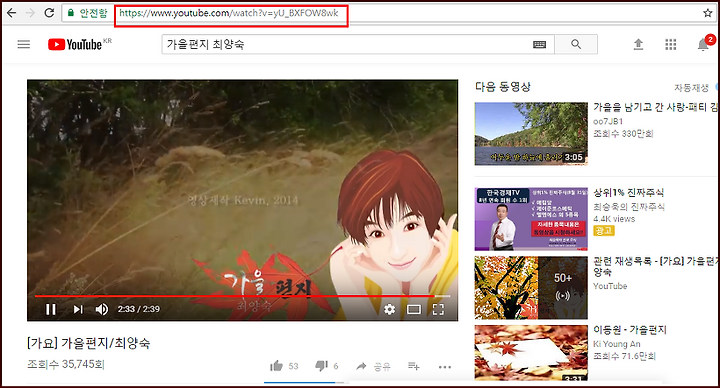
Task: Skip to the next video
Action: tap(78, 309)
